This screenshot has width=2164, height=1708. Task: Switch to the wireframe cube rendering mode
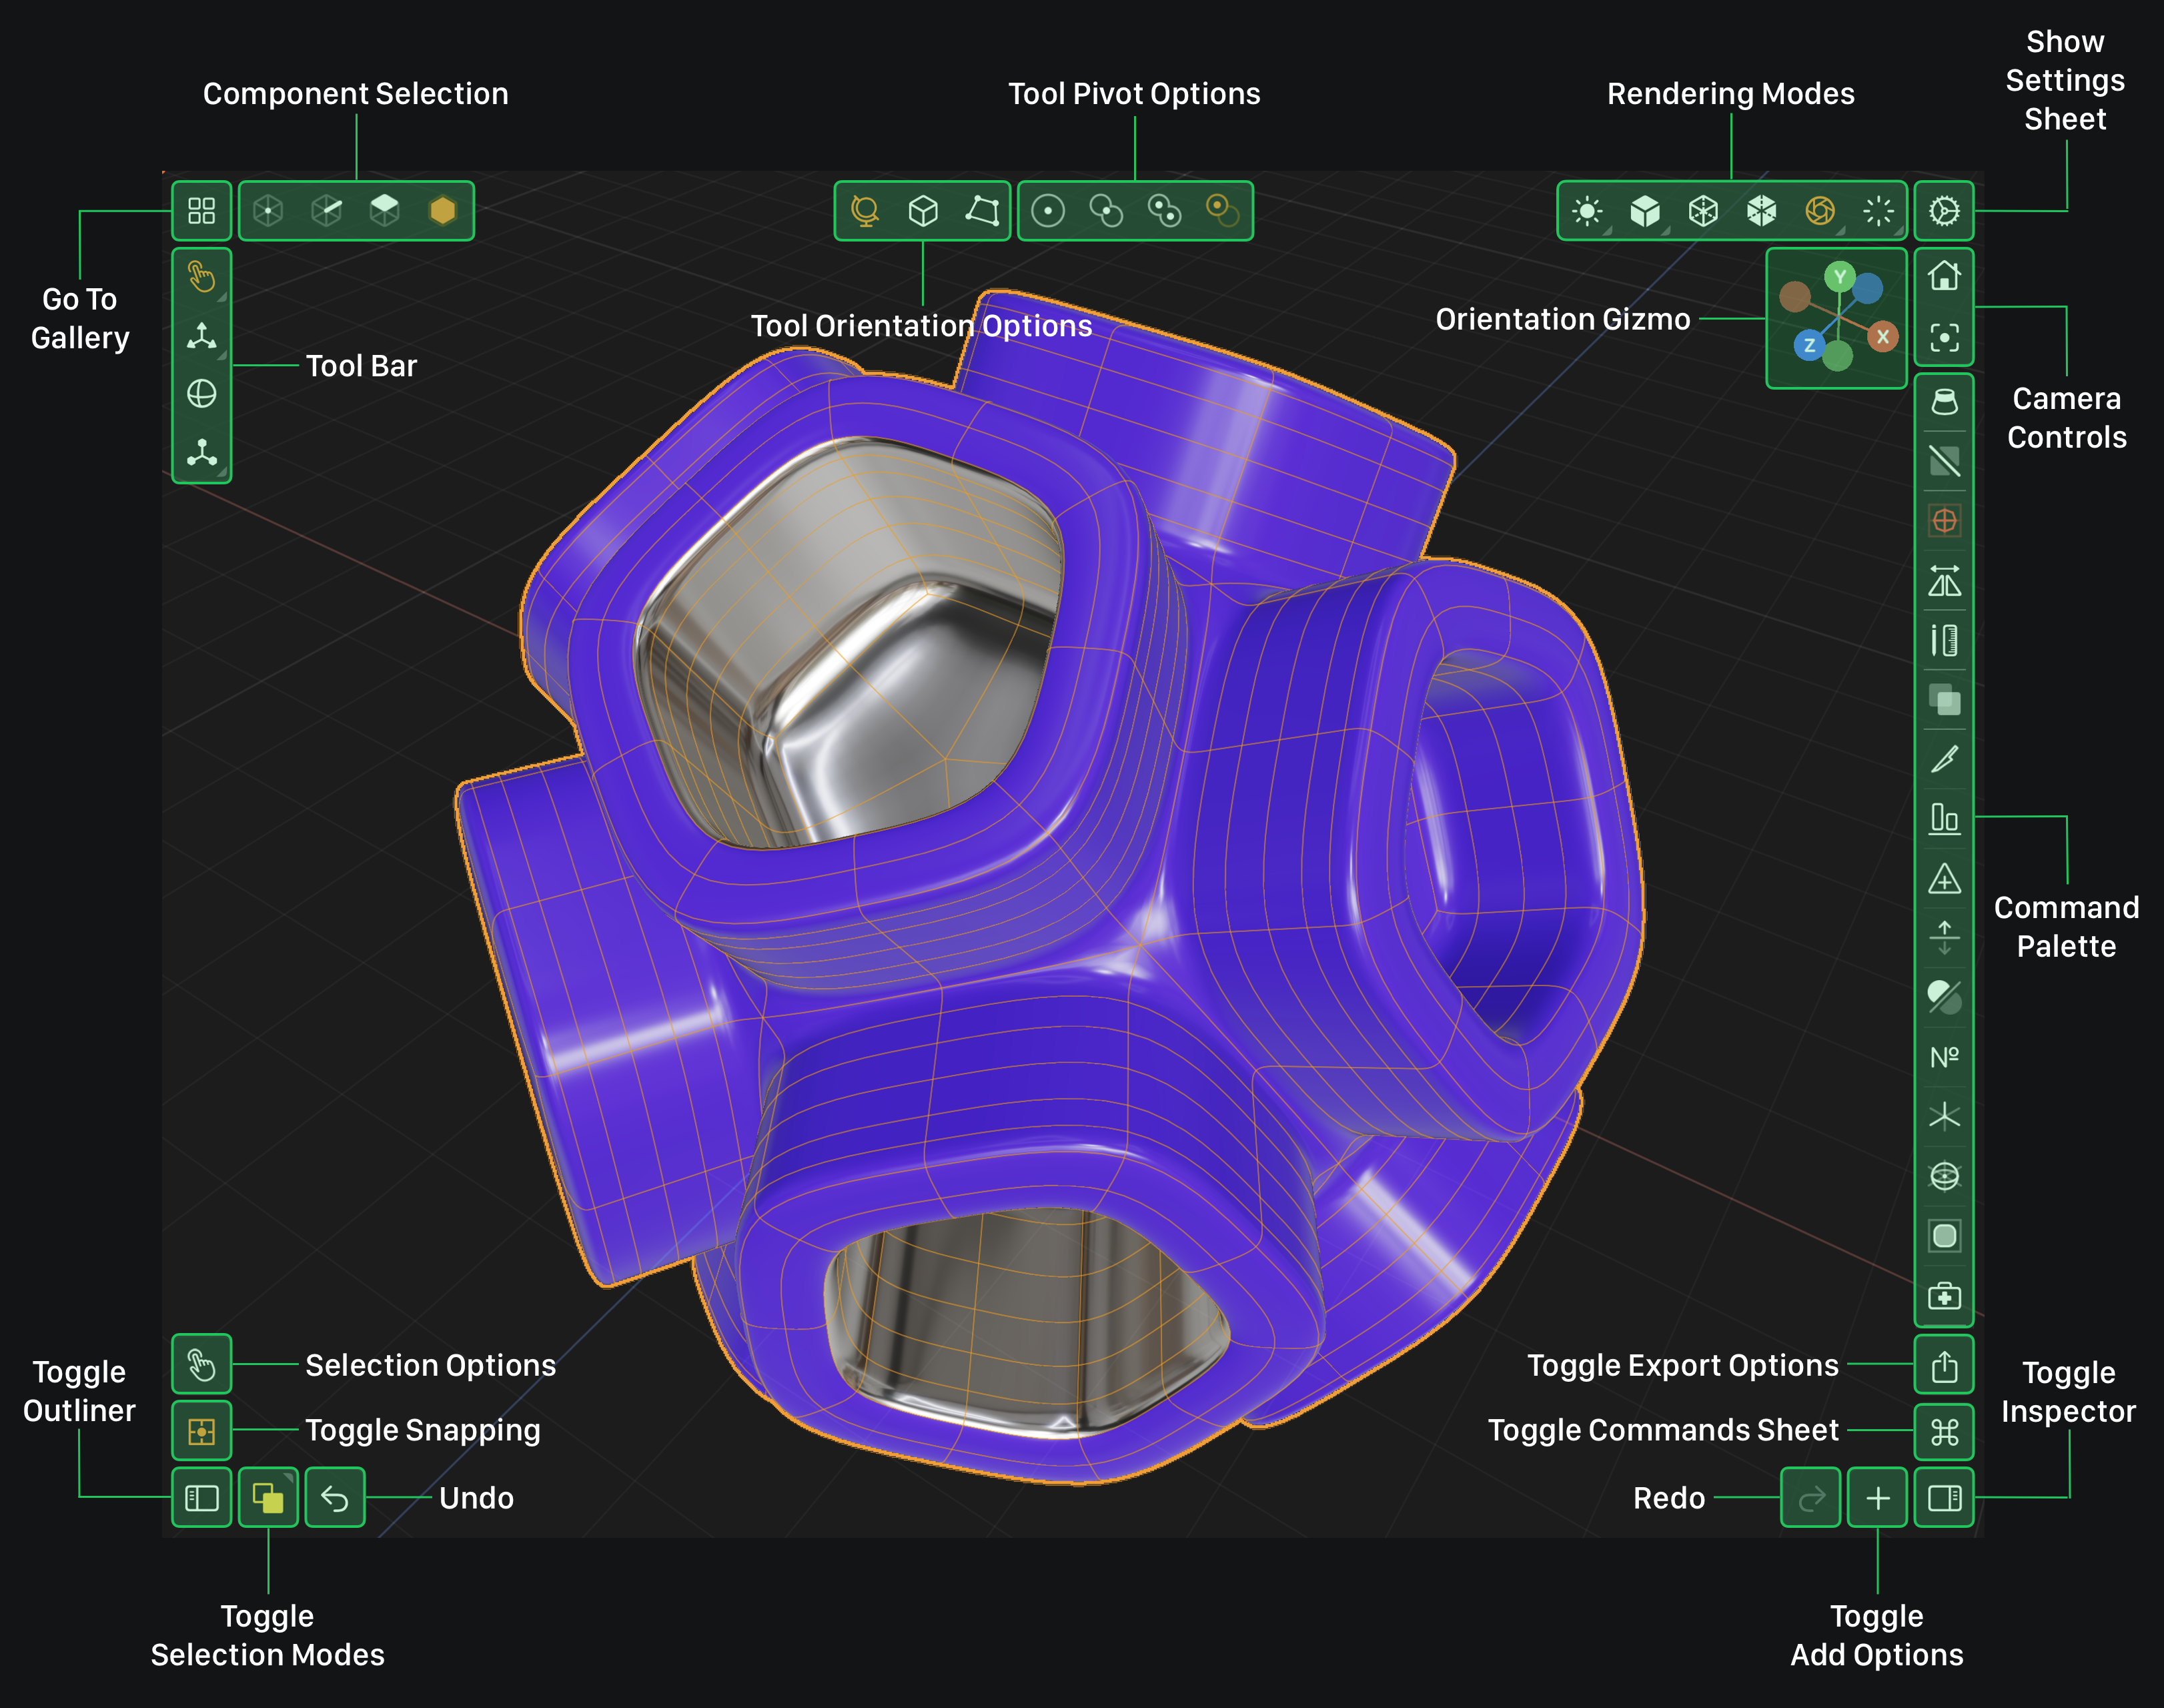click(1703, 211)
